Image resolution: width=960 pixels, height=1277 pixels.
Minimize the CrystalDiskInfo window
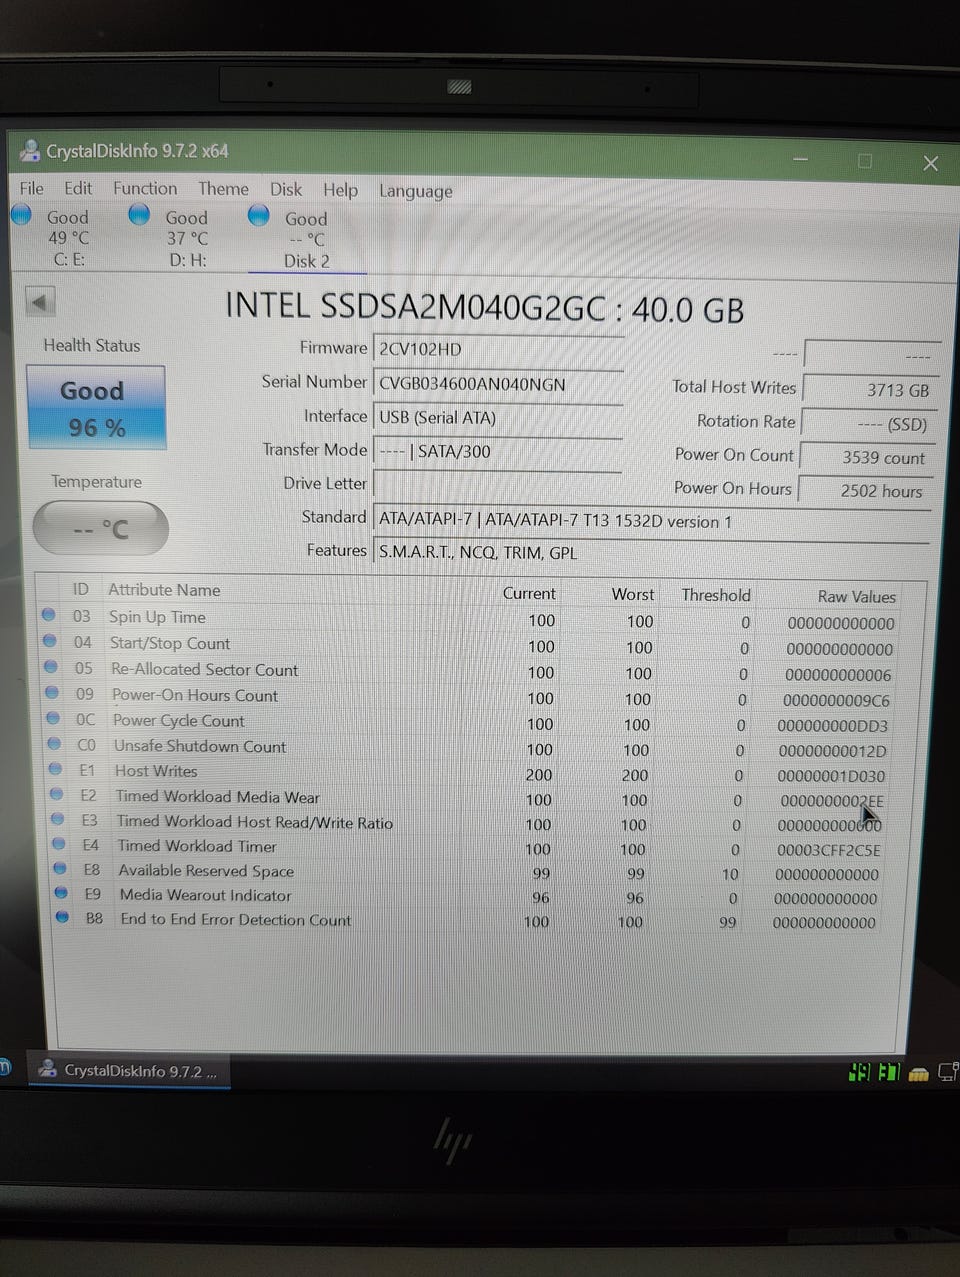[x=800, y=159]
